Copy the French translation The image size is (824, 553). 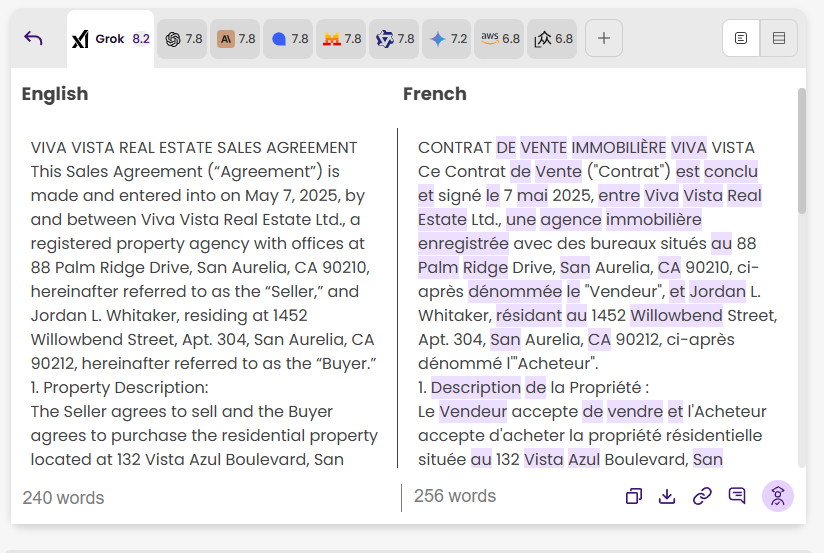[633, 496]
